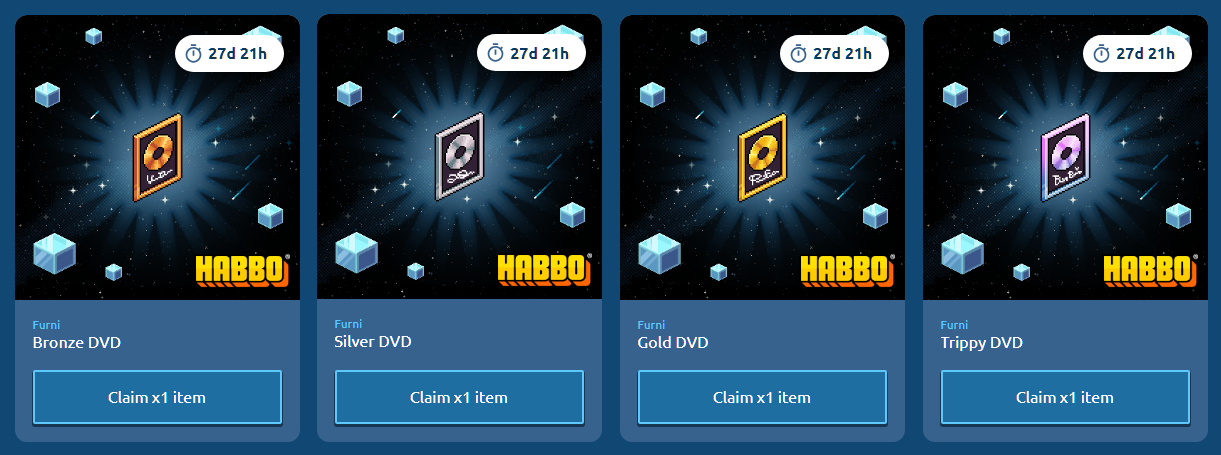The height and width of the screenshot is (455, 1221).
Task: Click the Habbo logo on Trippy DVD card
Action: point(1151,270)
